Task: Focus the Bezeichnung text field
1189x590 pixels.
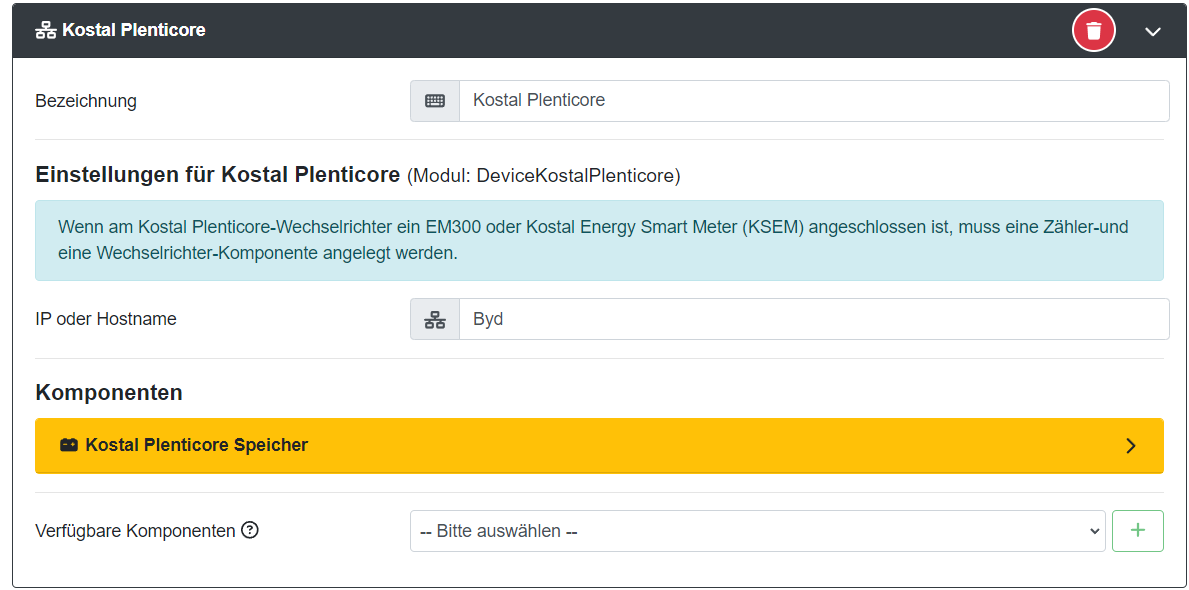Action: (x=813, y=101)
